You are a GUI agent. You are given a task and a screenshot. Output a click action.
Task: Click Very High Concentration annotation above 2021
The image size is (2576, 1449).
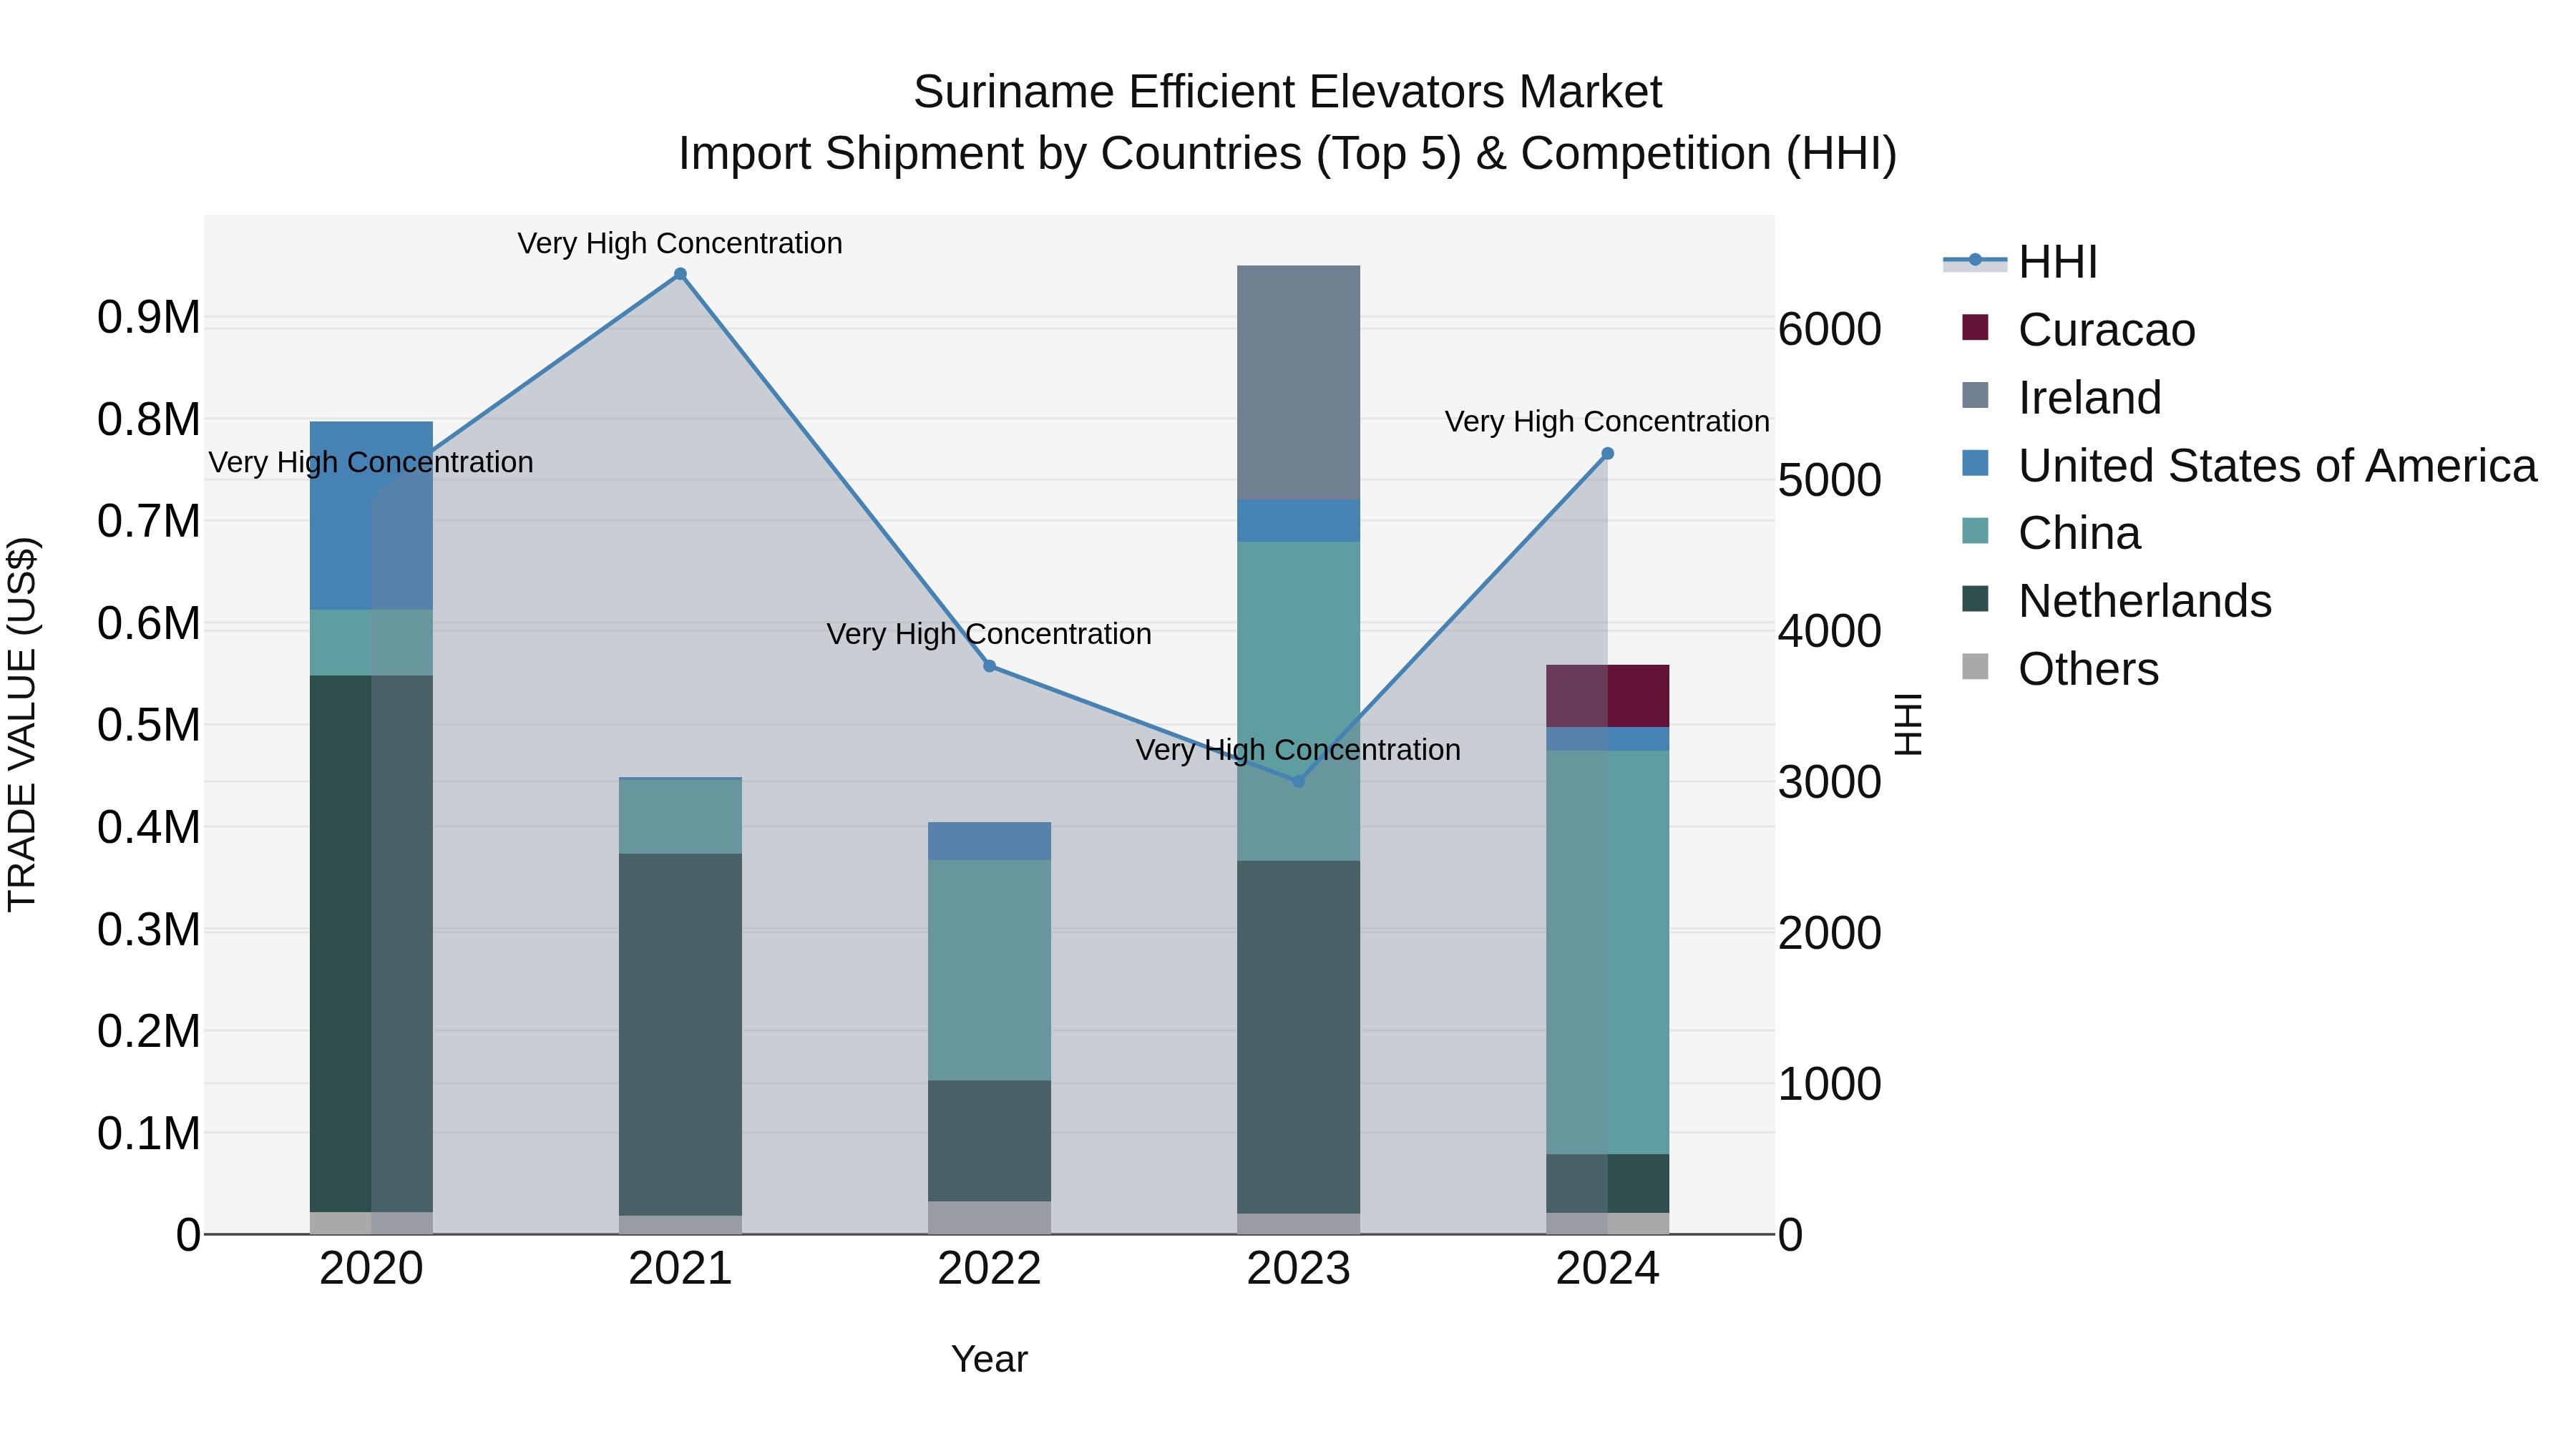pyautogui.click(x=680, y=244)
